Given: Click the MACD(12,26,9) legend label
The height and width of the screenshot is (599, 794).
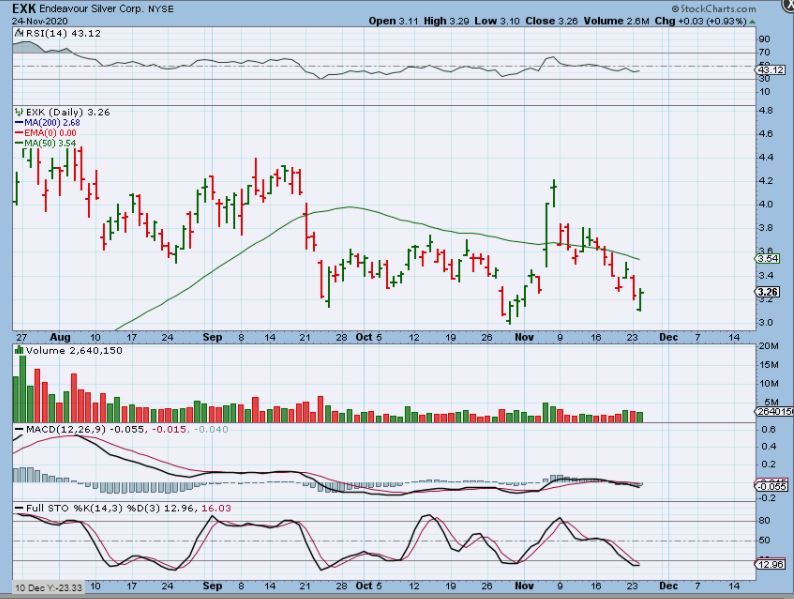Looking at the screenshot, I should click(66, 429).
